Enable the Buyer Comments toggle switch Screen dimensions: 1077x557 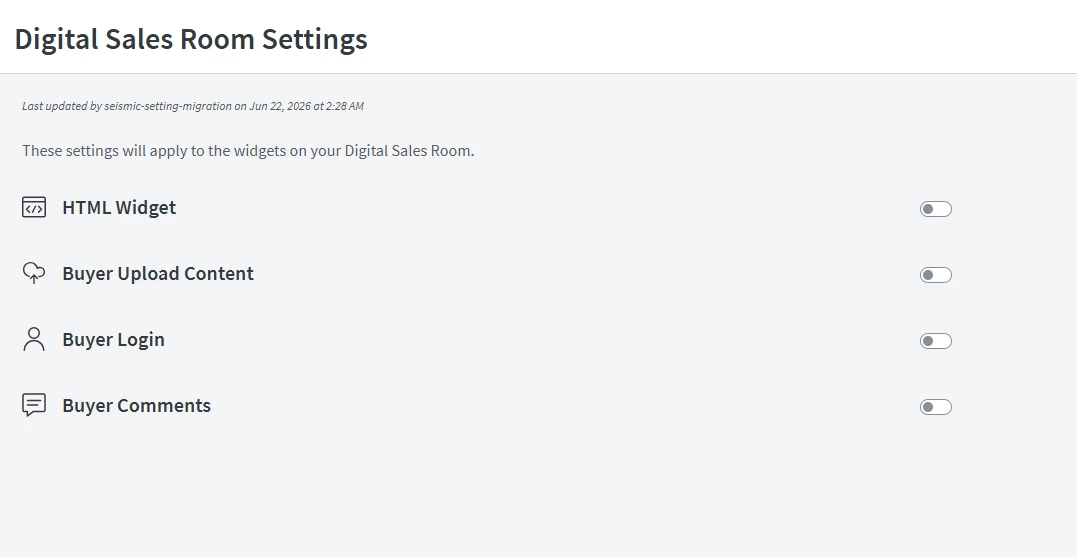(936, 407)
